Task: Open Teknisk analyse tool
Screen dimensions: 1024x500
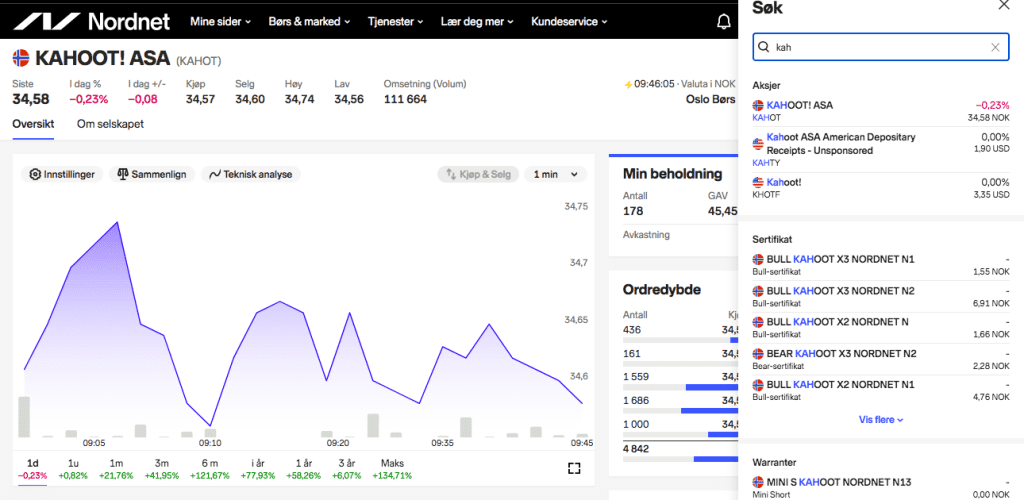Action: pyautogui.click(x=251, y=174)
